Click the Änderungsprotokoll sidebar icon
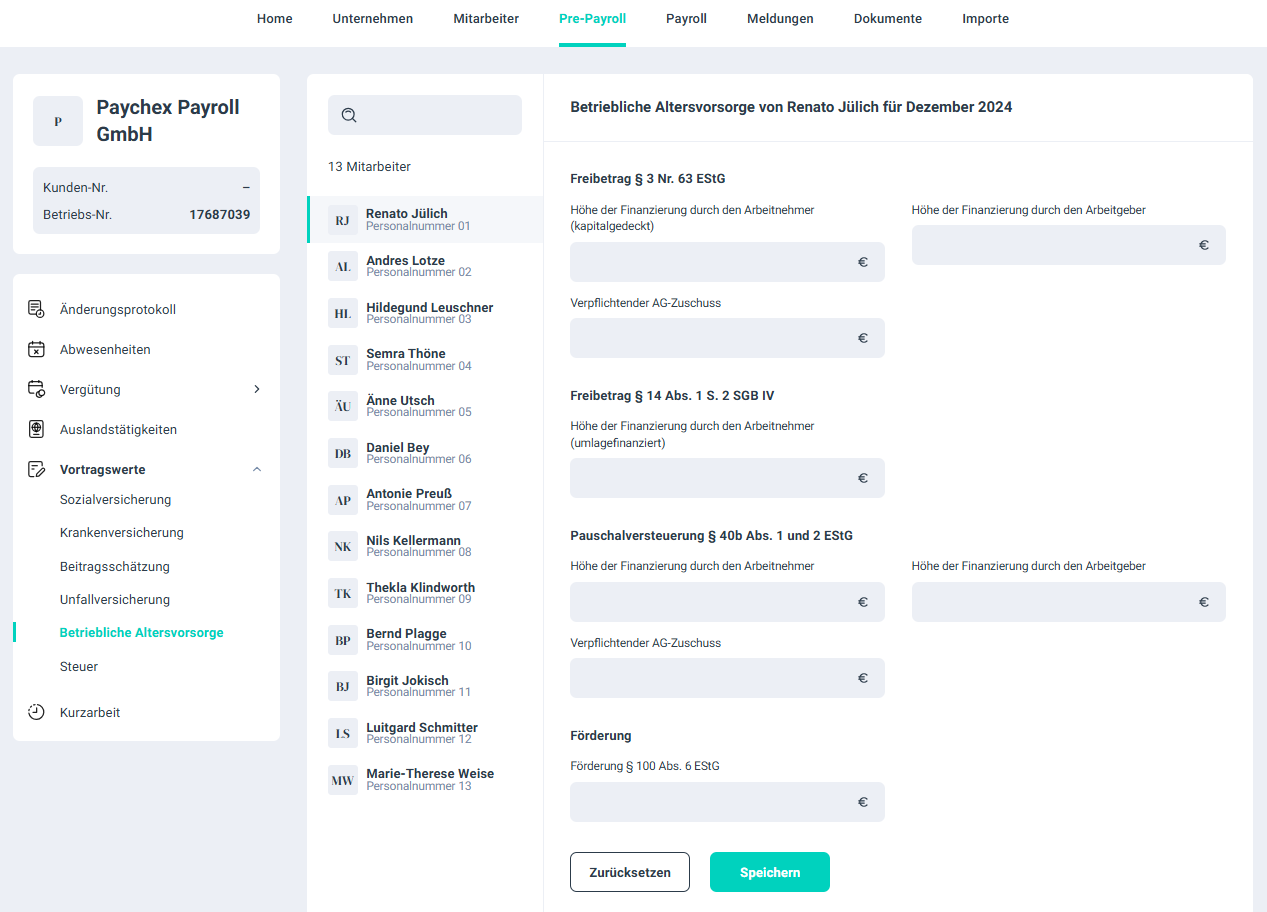This screenshot has width=1267, height=912. coord(36,309)
